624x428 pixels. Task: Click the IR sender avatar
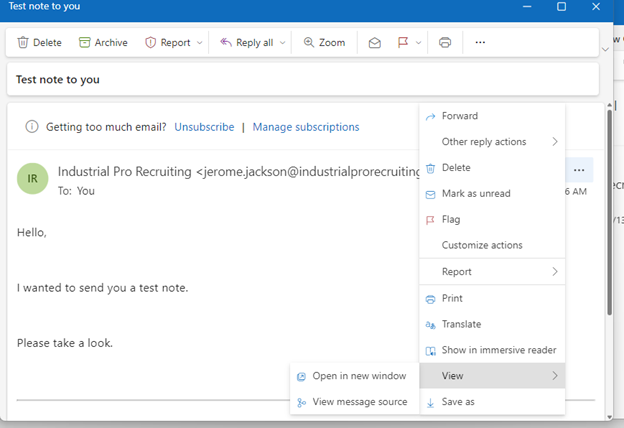click(33, 178)
